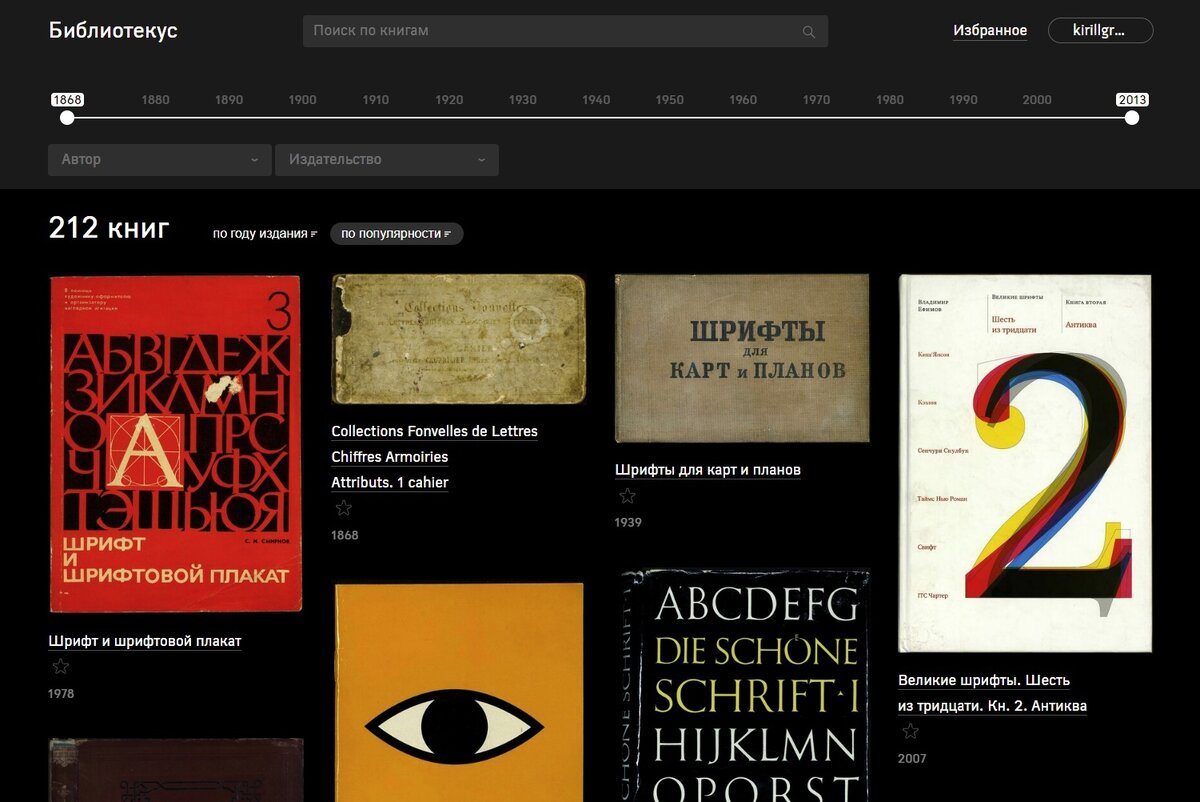
Task: Open the Избранное link
Action: pos(990,31)
